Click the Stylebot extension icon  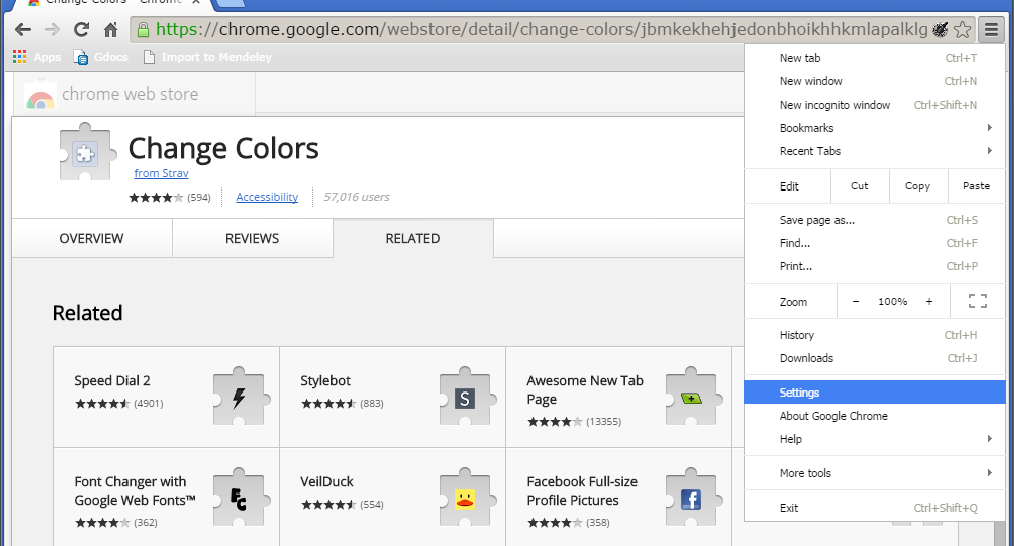[464, 398]
